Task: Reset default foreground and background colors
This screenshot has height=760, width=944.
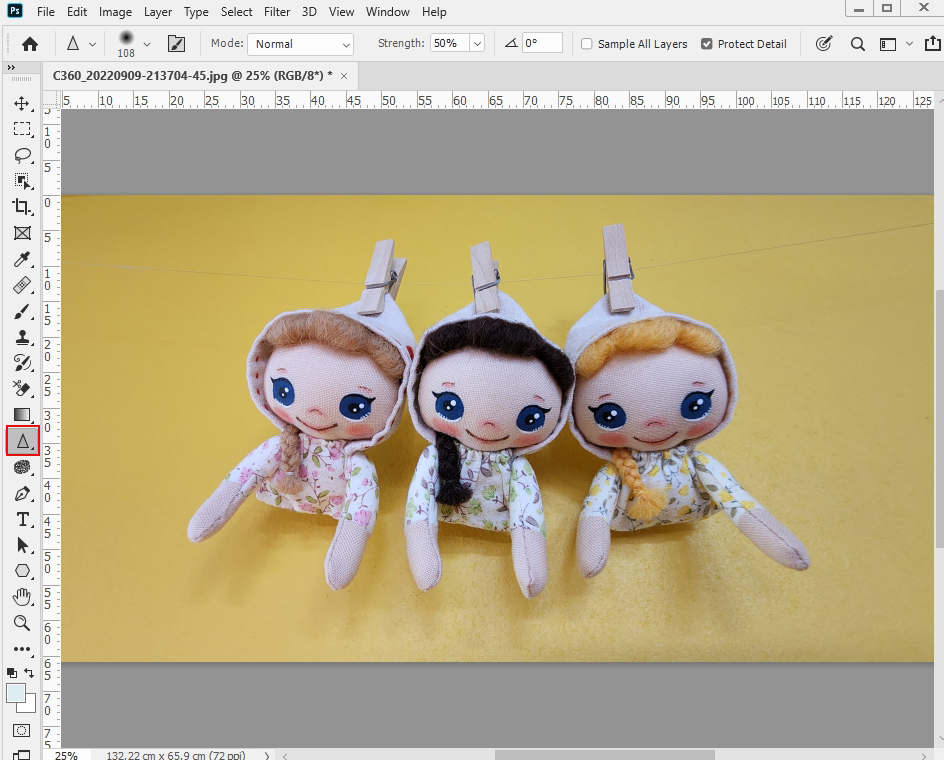Action: (11, 673)
